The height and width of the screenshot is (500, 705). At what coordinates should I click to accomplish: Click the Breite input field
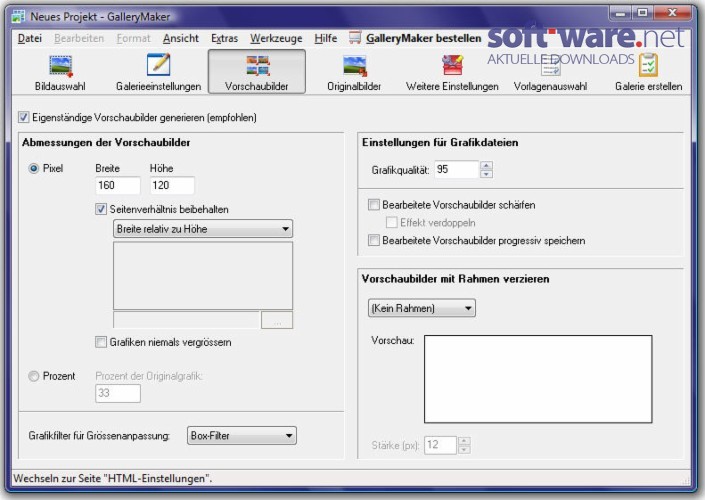tap(118, 186)
